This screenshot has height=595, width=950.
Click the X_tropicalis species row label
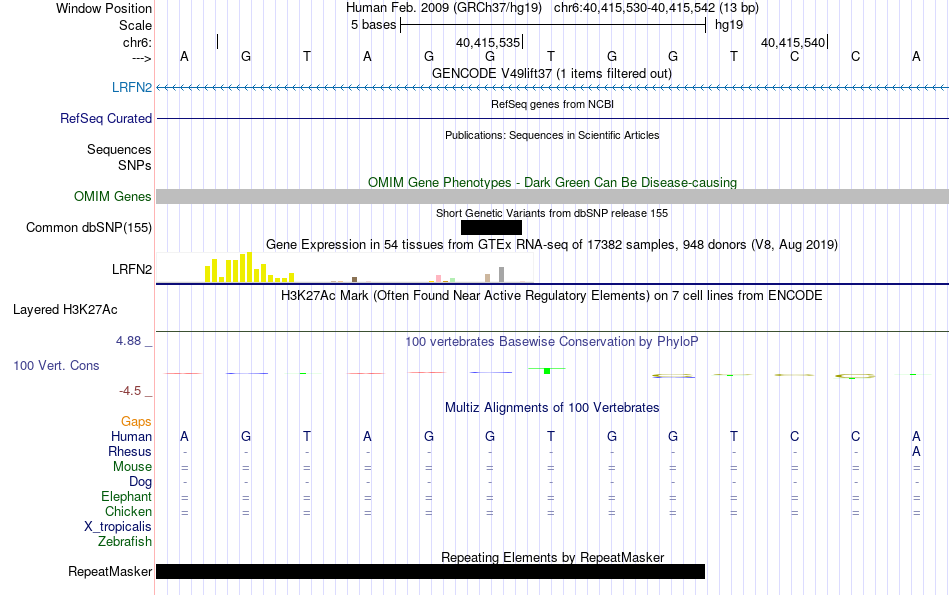point(118,527)
